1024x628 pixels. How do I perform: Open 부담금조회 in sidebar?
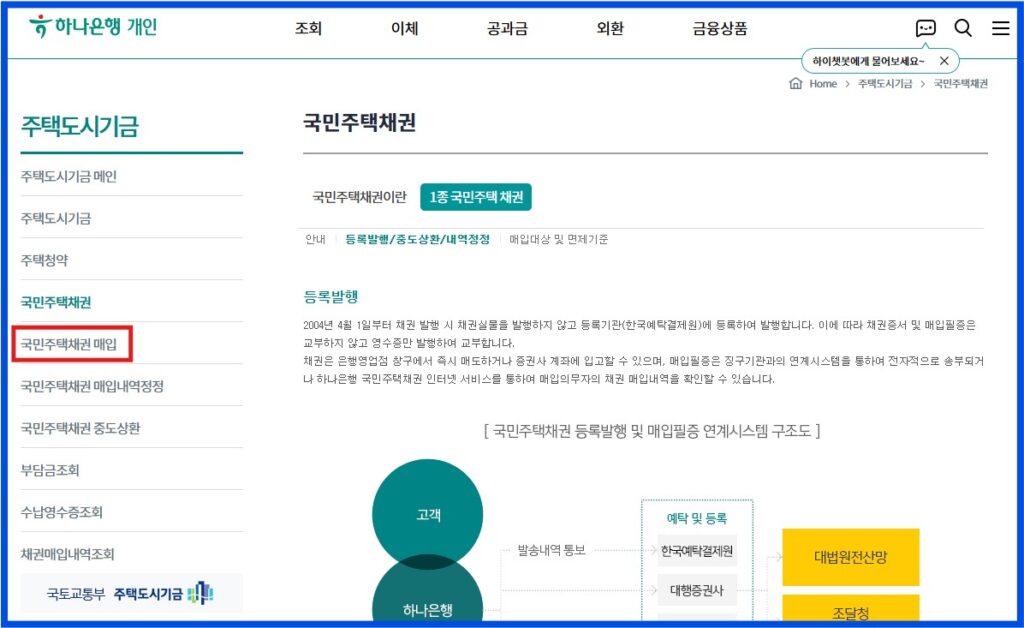pyautogui.click(x=50, y=470)
